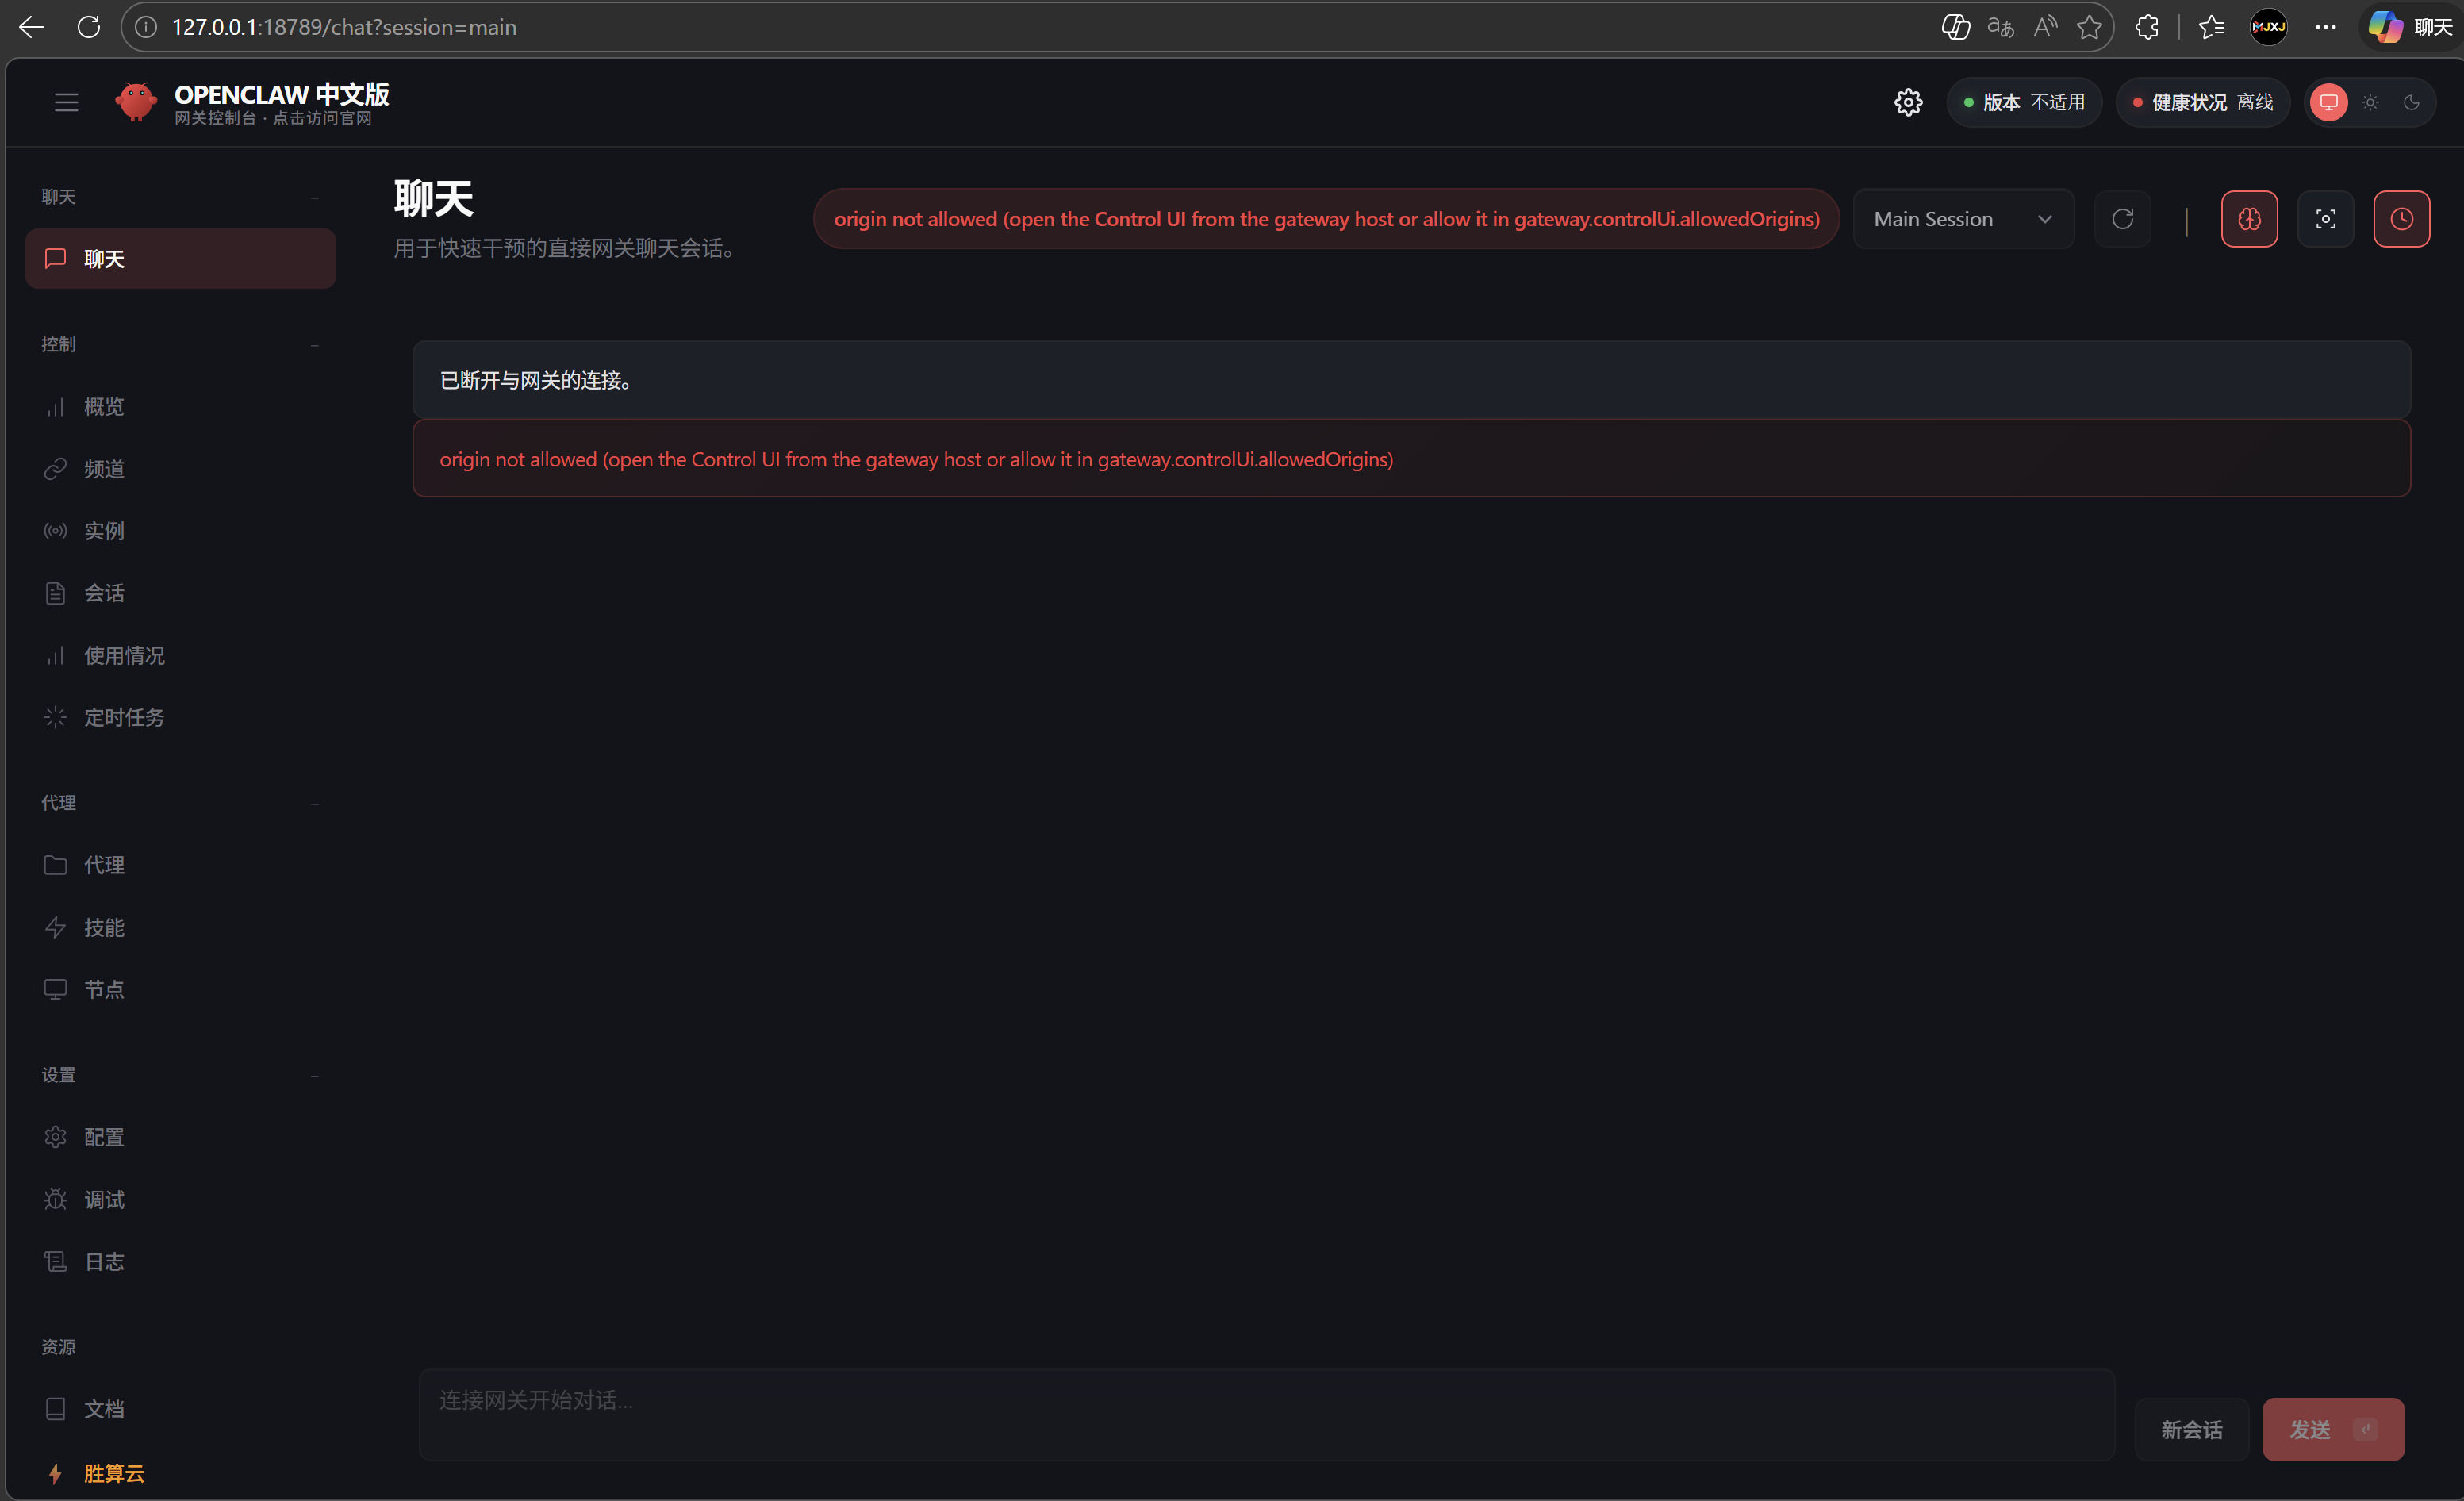Click the hamburger menu icon to collapse sidebar
The width and height of the screenshot is (2464, 1501).
coord(66,102)
